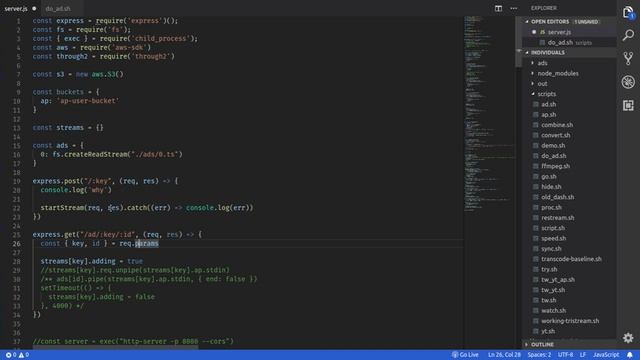Open tw_yt_ap.sh in the file tree
Viewport: 640px width, 360px height.
pyautogui.click(x=557, y=280)
